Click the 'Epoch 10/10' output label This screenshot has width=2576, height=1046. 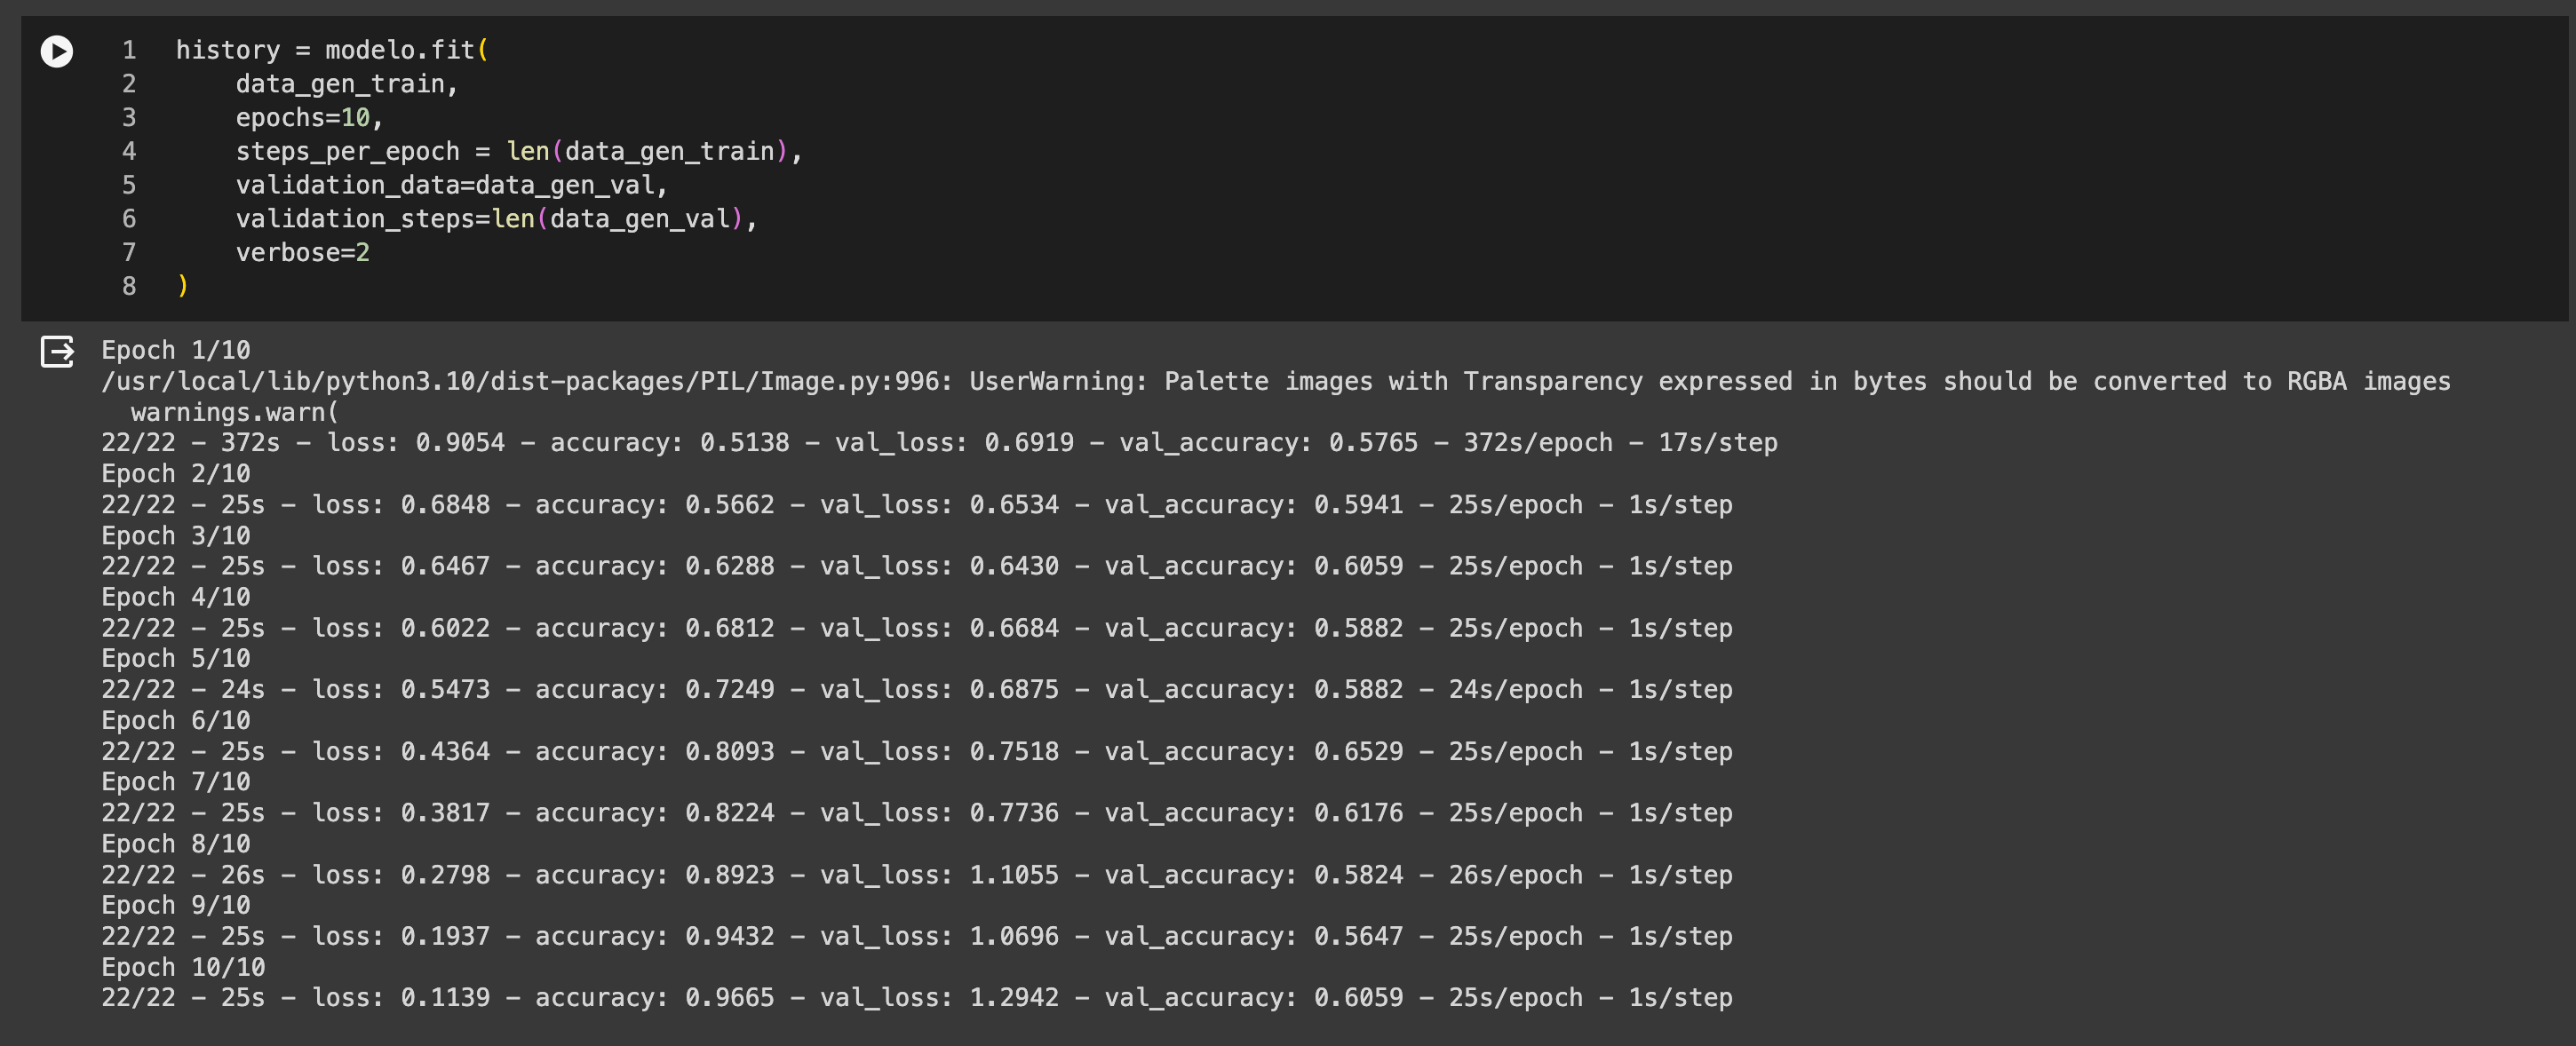tap(183, 967)
